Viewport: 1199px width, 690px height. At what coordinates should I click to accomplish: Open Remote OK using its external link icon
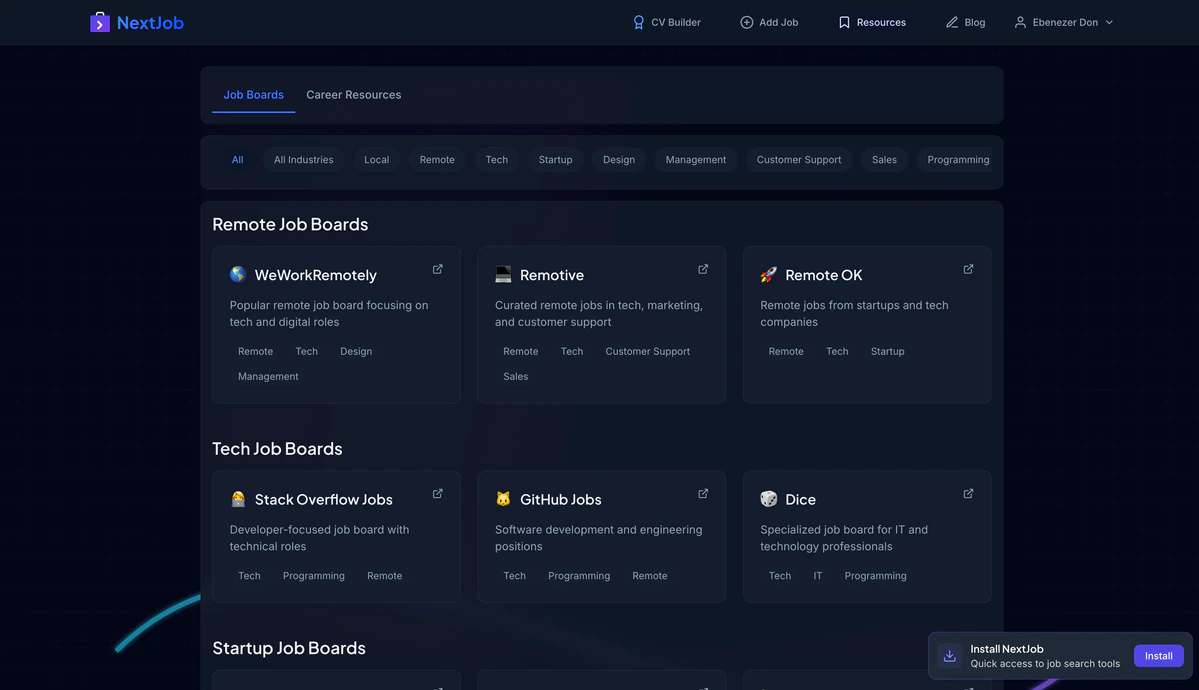(967, 269)
